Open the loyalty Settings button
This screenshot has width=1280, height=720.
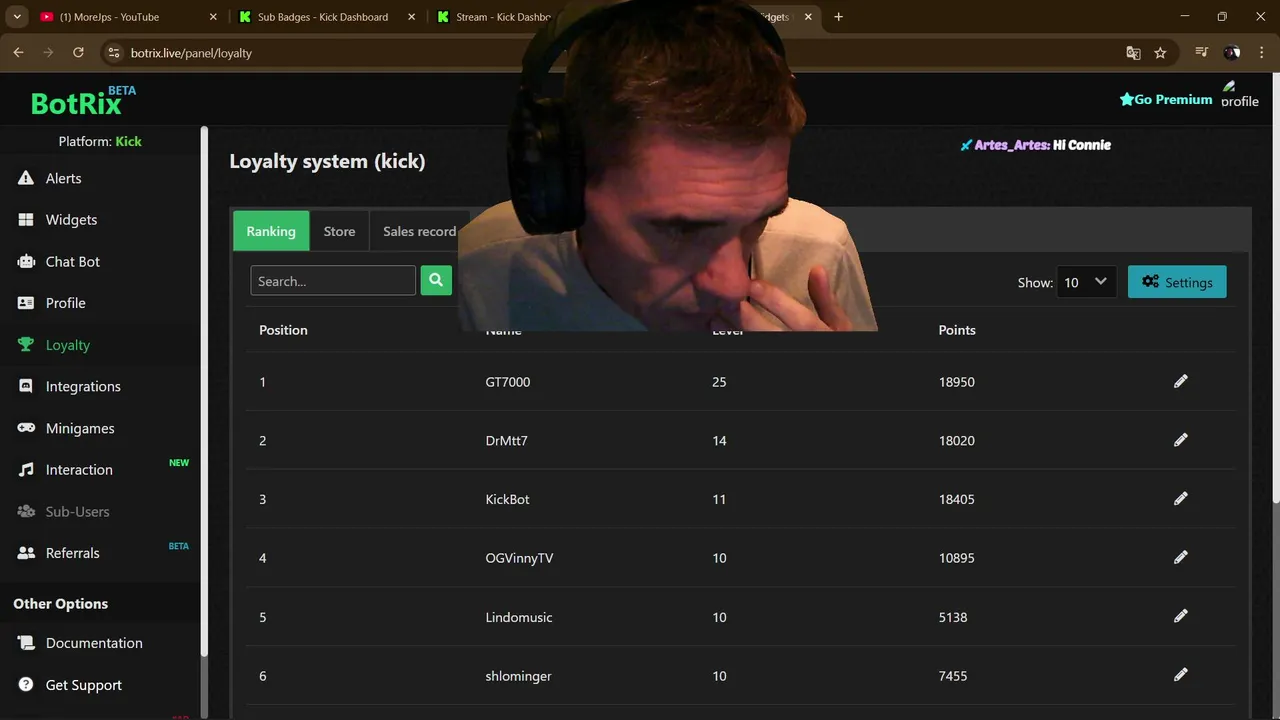(1177, 282)
